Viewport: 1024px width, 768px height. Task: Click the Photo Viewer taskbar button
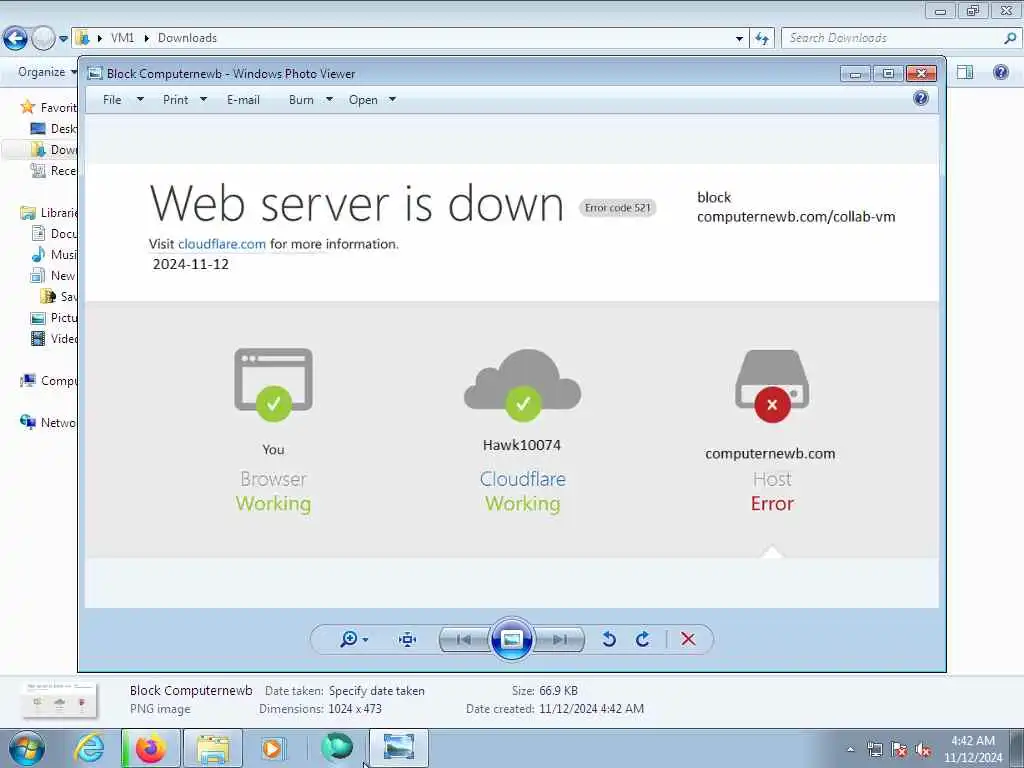coord(399,748)
